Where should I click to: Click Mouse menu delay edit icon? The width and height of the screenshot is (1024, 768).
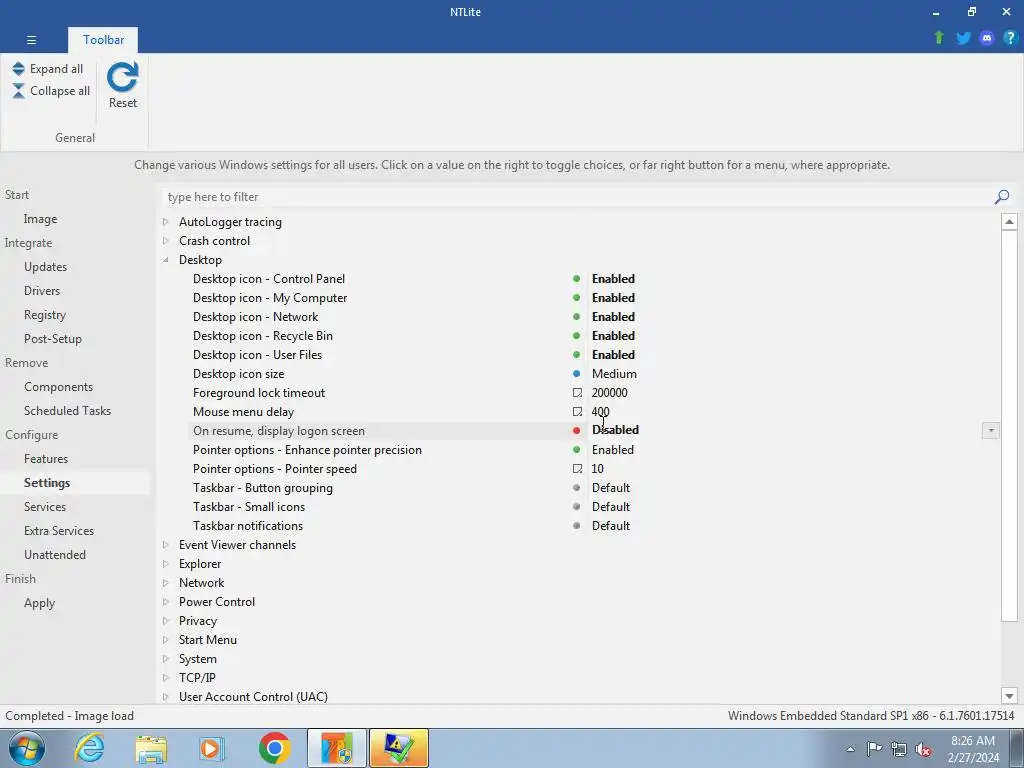click(x=577, y=411)
